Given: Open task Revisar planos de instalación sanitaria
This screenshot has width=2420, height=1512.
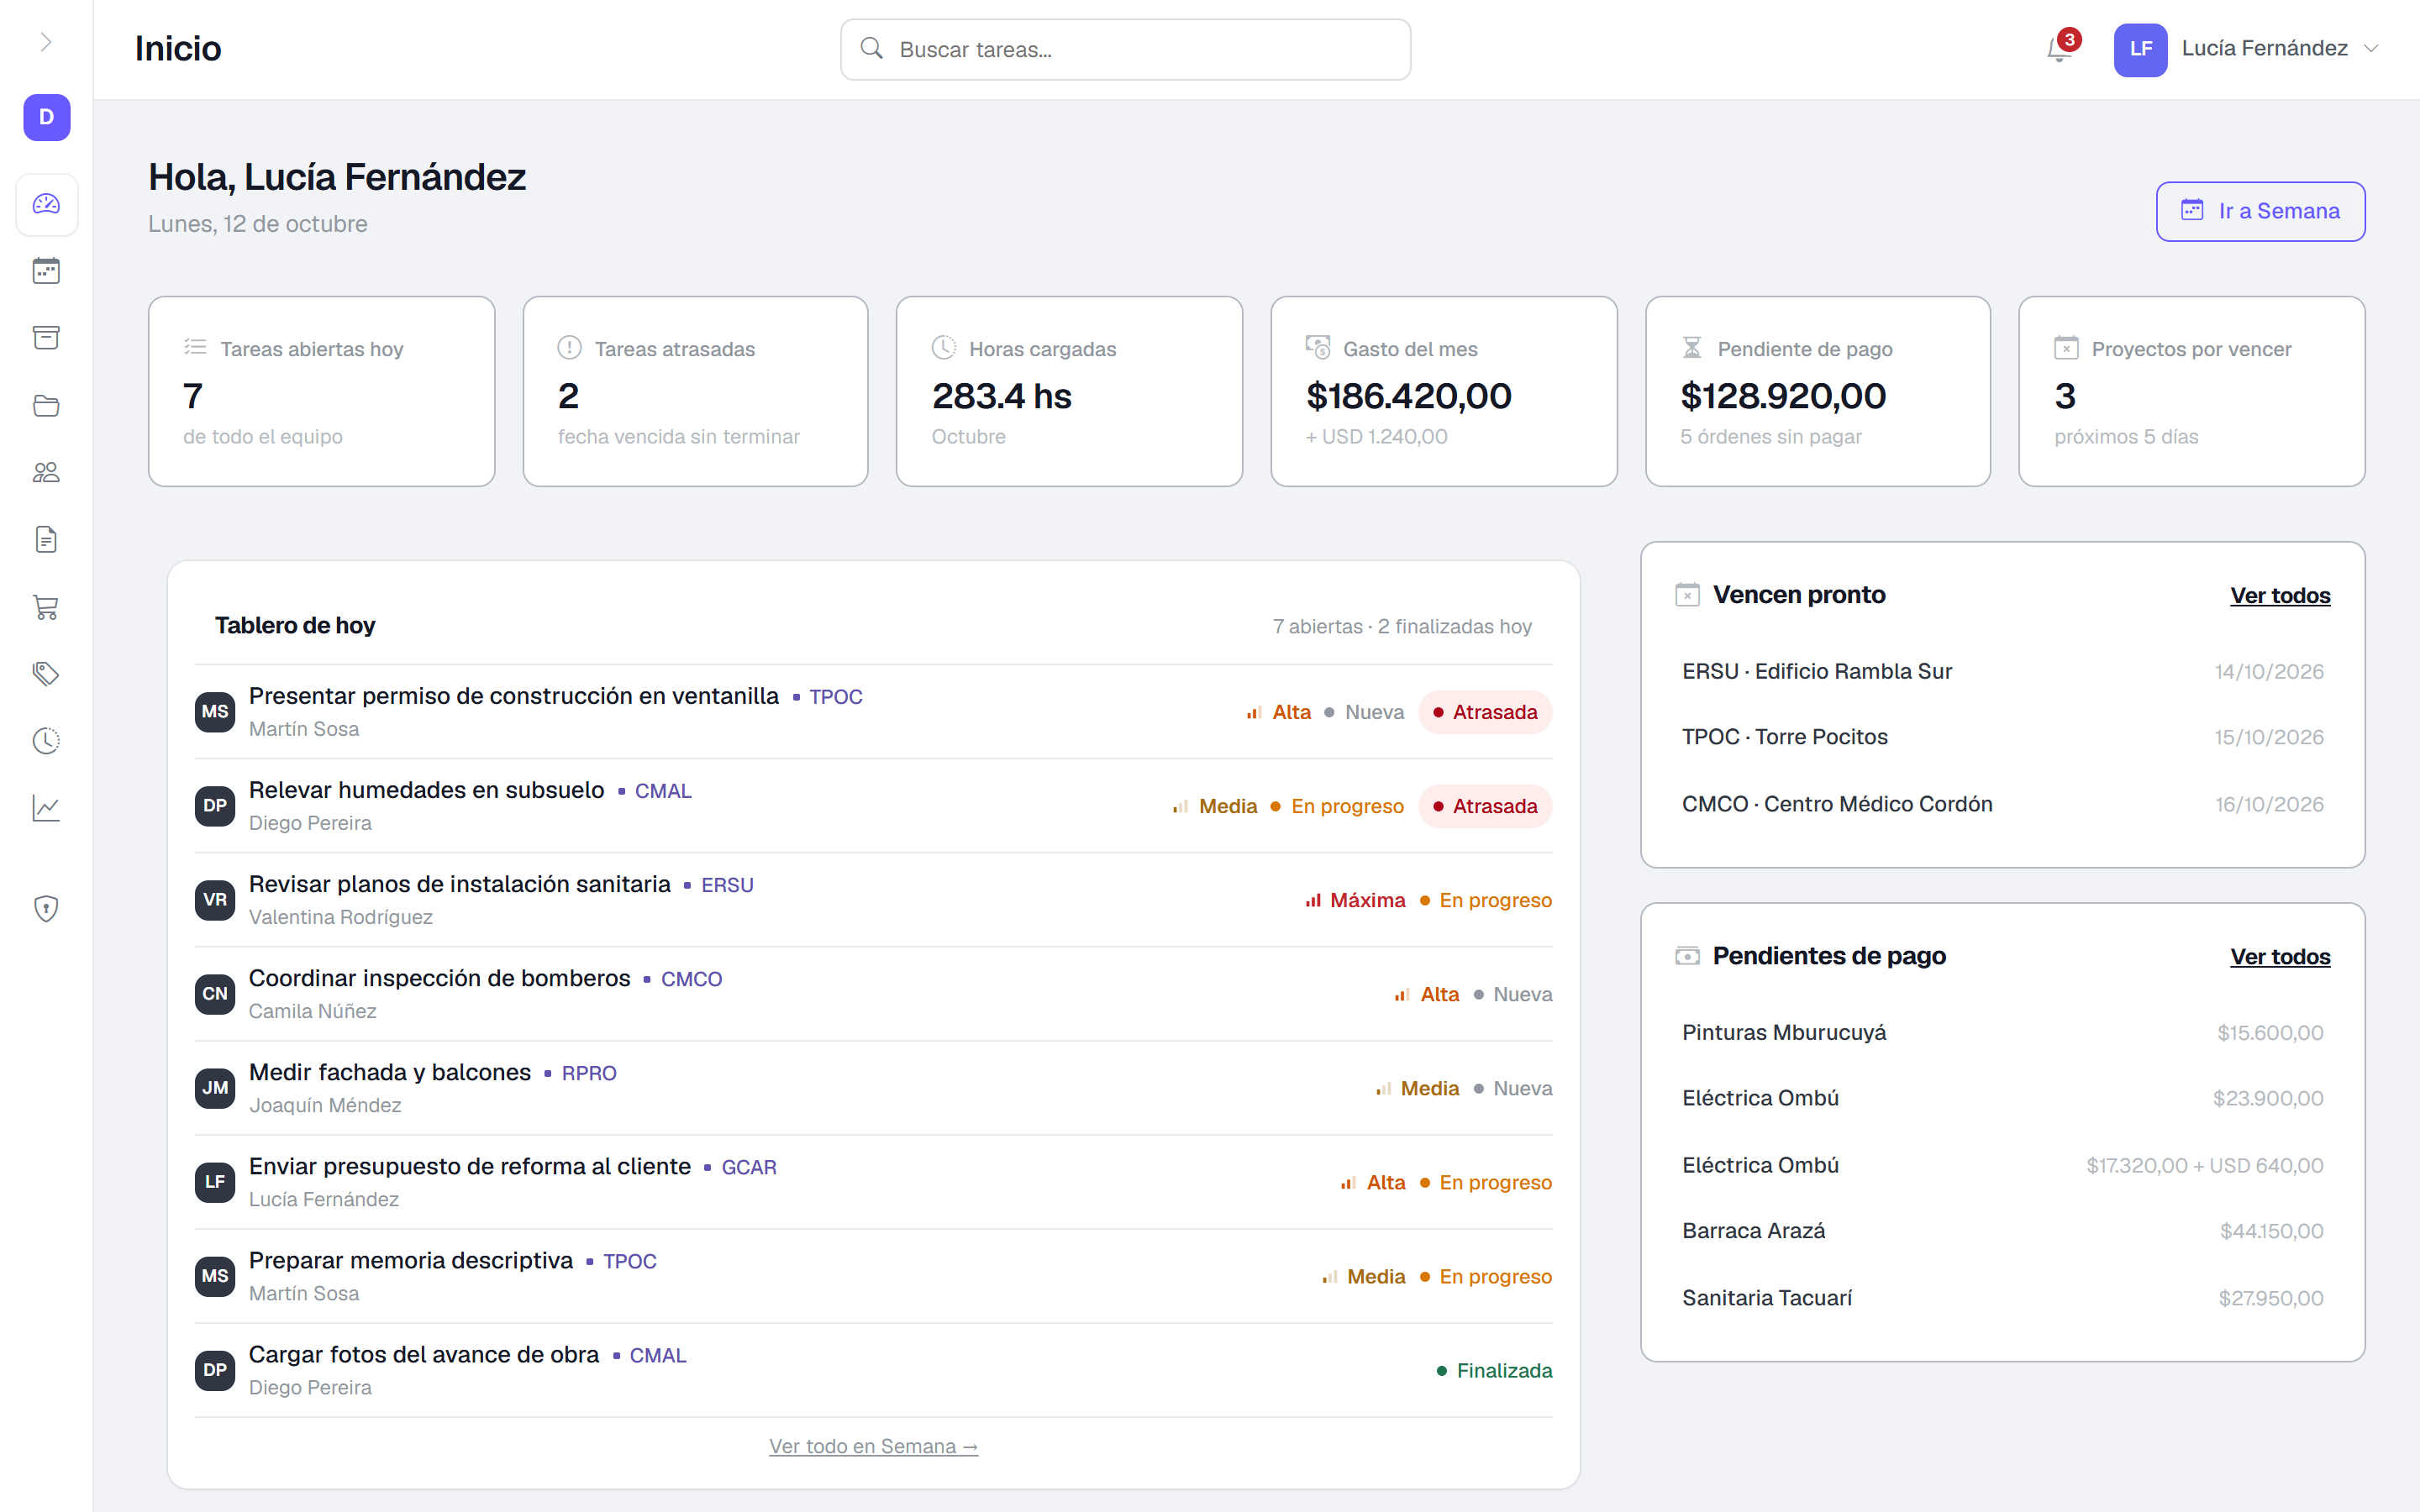Looking at the screenshot, I should point(873,900).
